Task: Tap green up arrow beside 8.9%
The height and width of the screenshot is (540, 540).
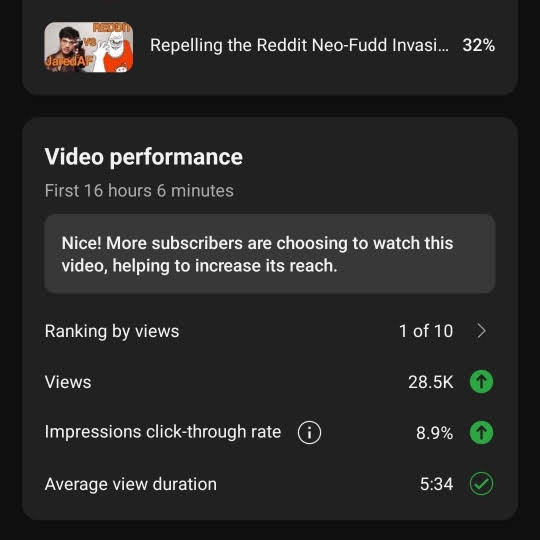Action: [x=481, y=432]
